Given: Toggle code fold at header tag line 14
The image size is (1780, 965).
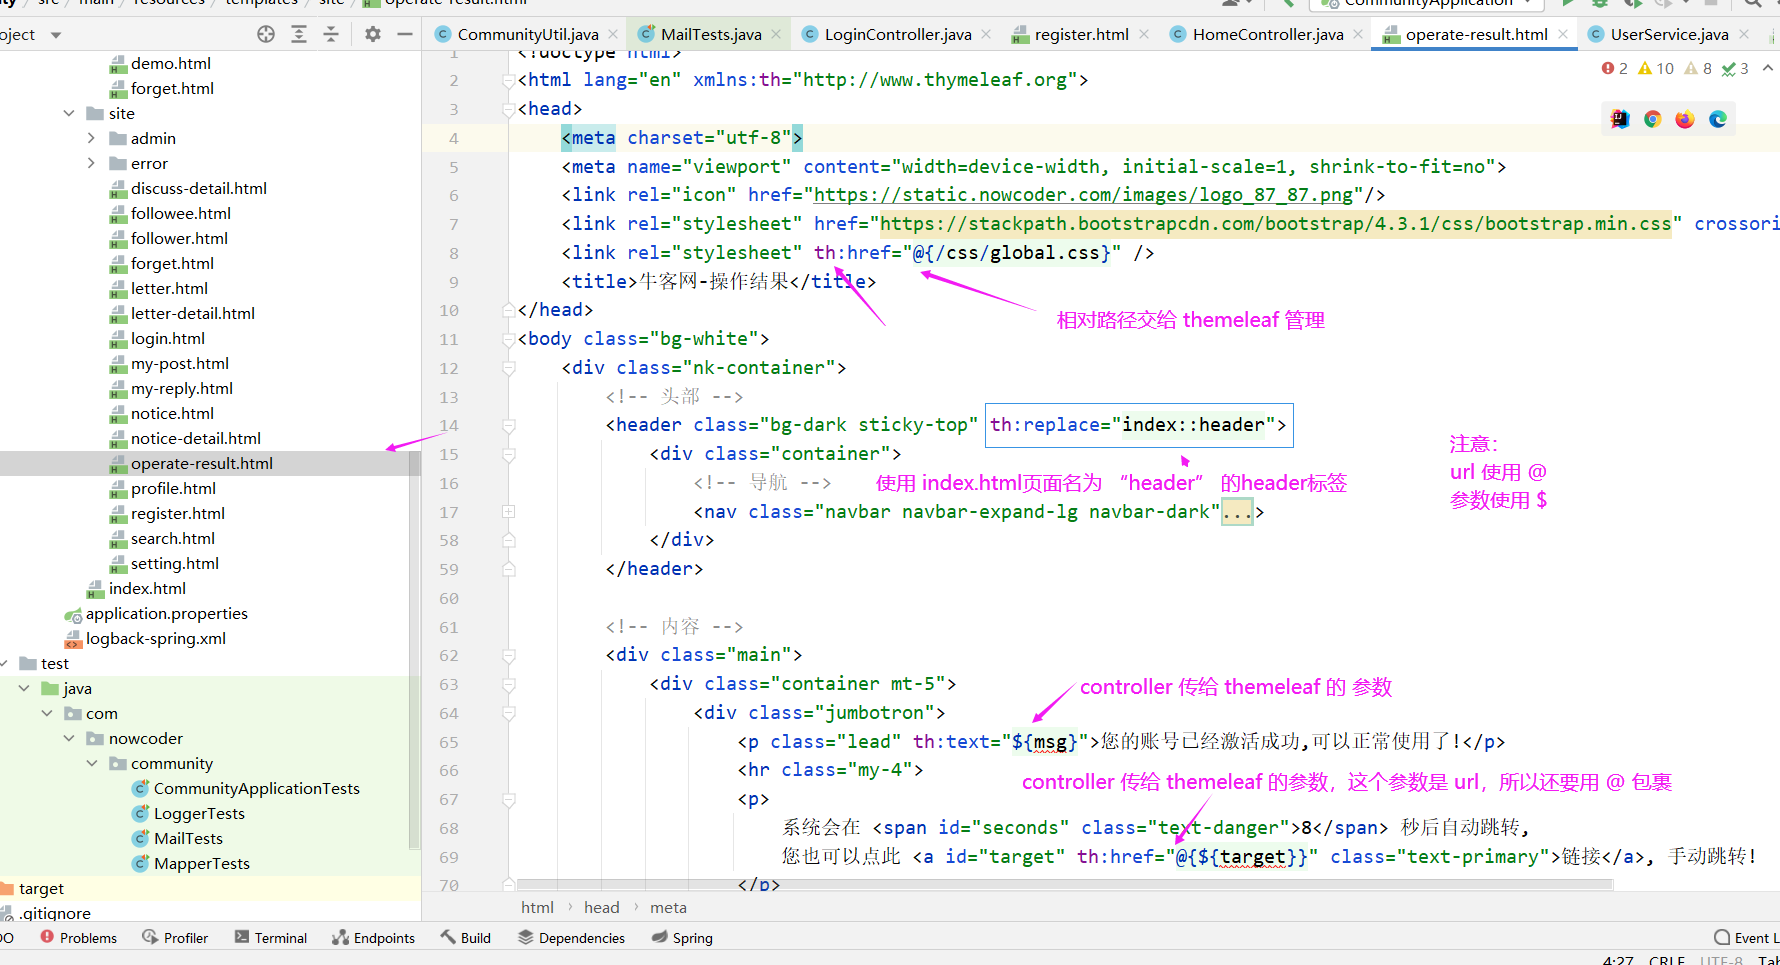Looking at the screenshot, I should pyautogui.click(x=508, y=426).
